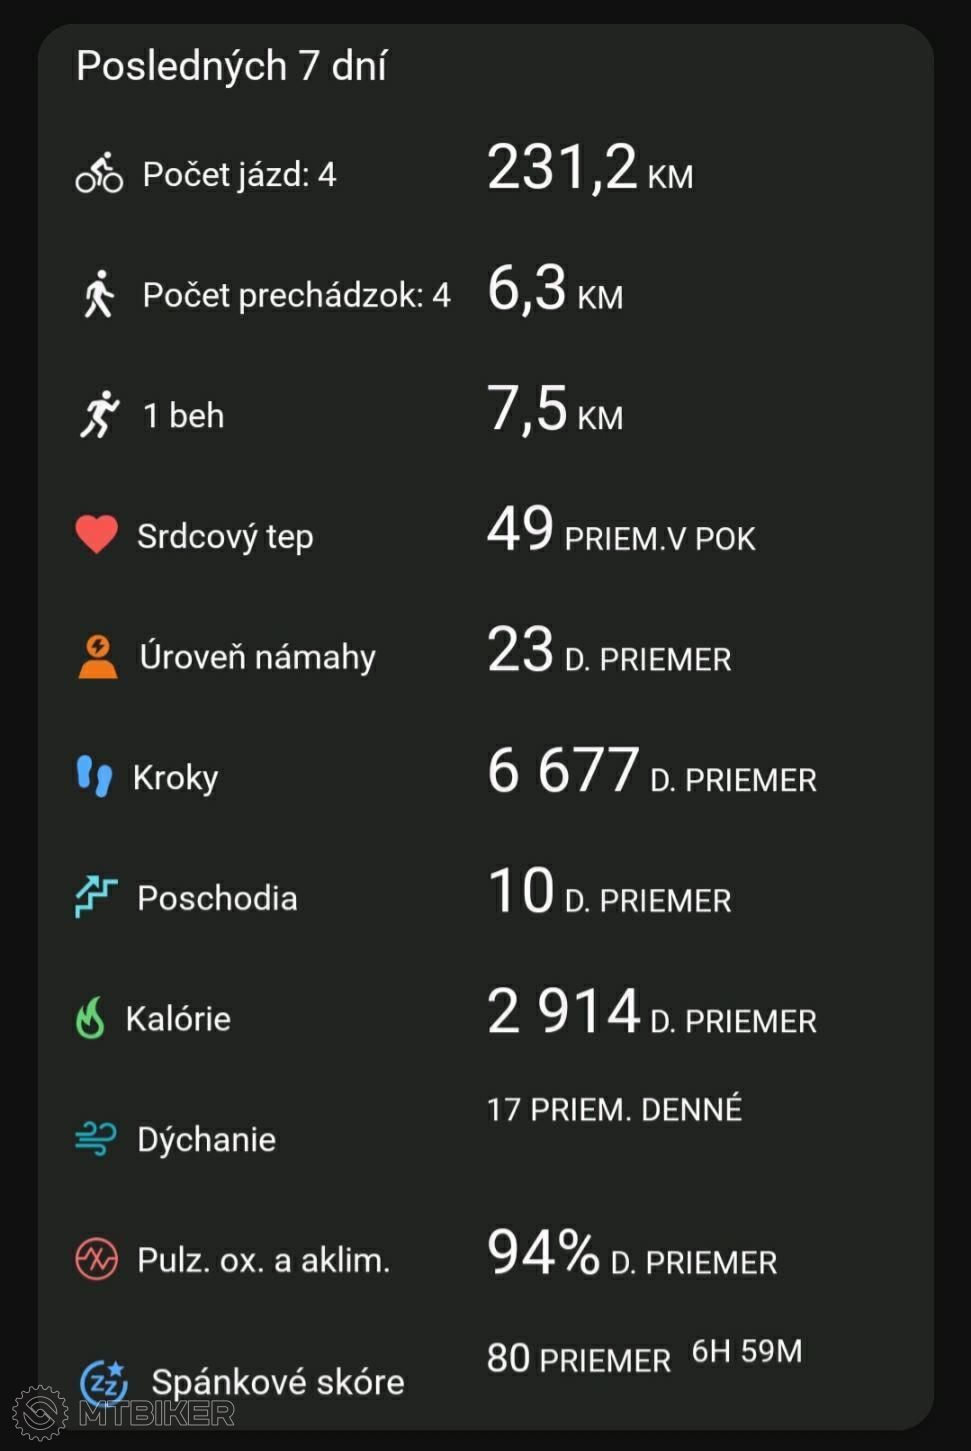The image size is (971, 1451).
Task: Select the Kroky steps row
Action: point(486,777)
